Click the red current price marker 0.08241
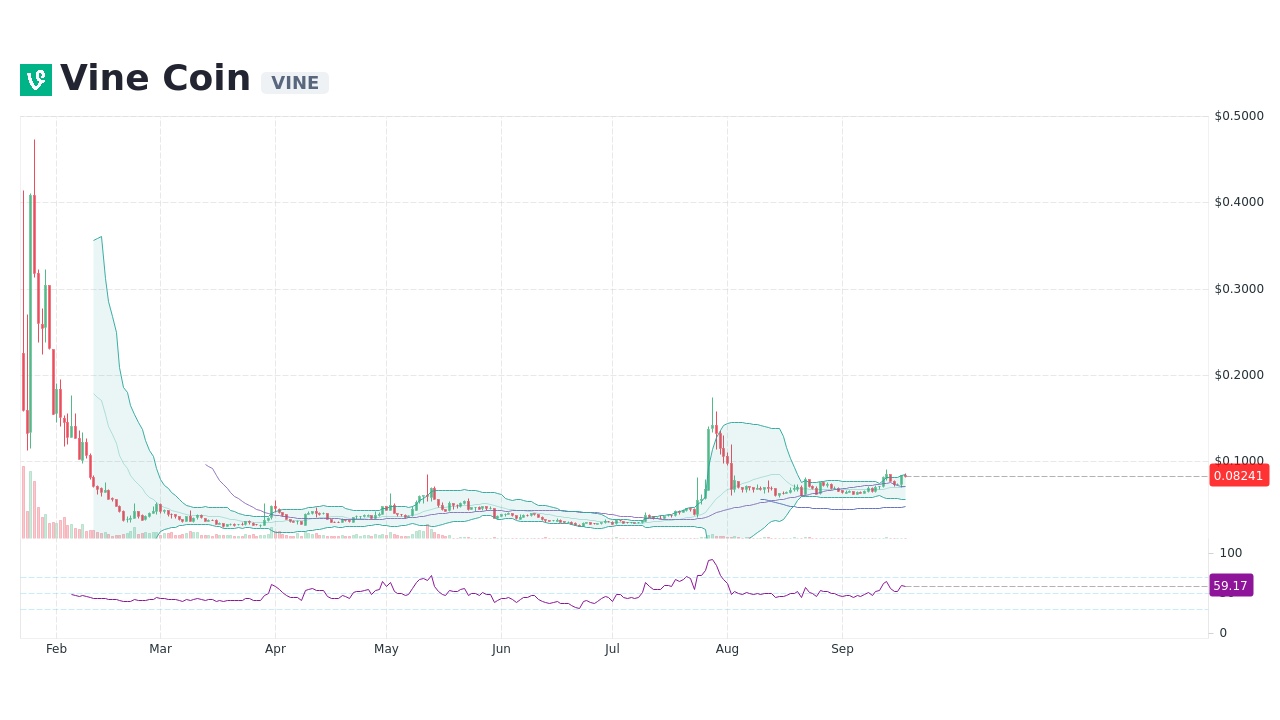This screenshot has width=1280, height=720. pos(1239,476)
